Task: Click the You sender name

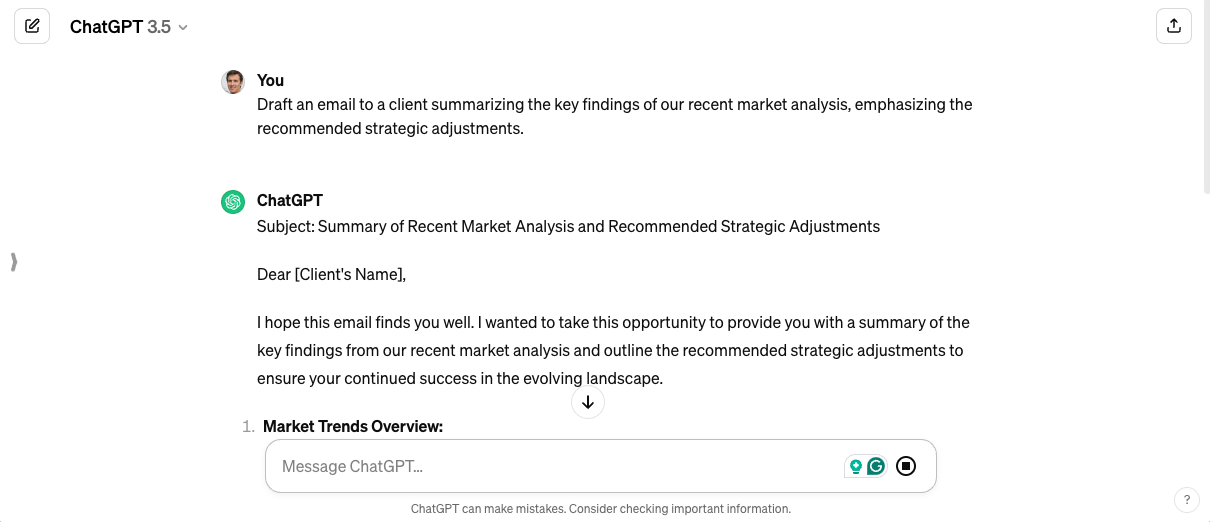Action: tap(270, 80)
